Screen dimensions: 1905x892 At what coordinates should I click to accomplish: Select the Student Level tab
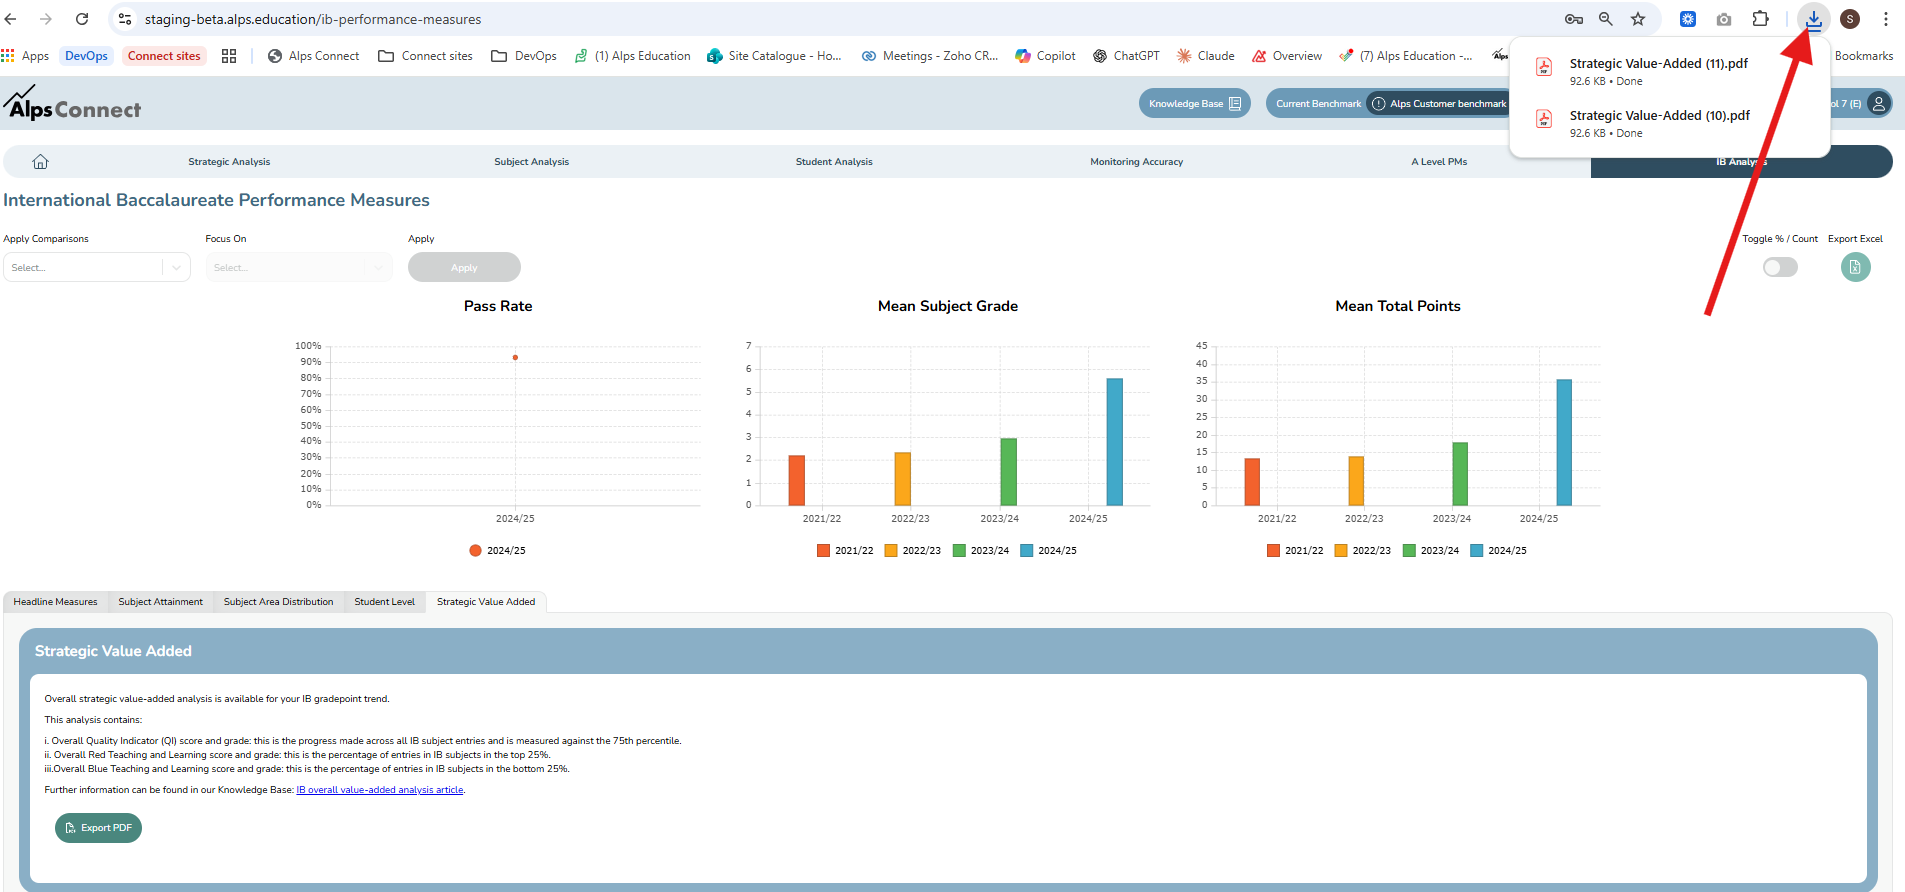click(x=384, y=602)
